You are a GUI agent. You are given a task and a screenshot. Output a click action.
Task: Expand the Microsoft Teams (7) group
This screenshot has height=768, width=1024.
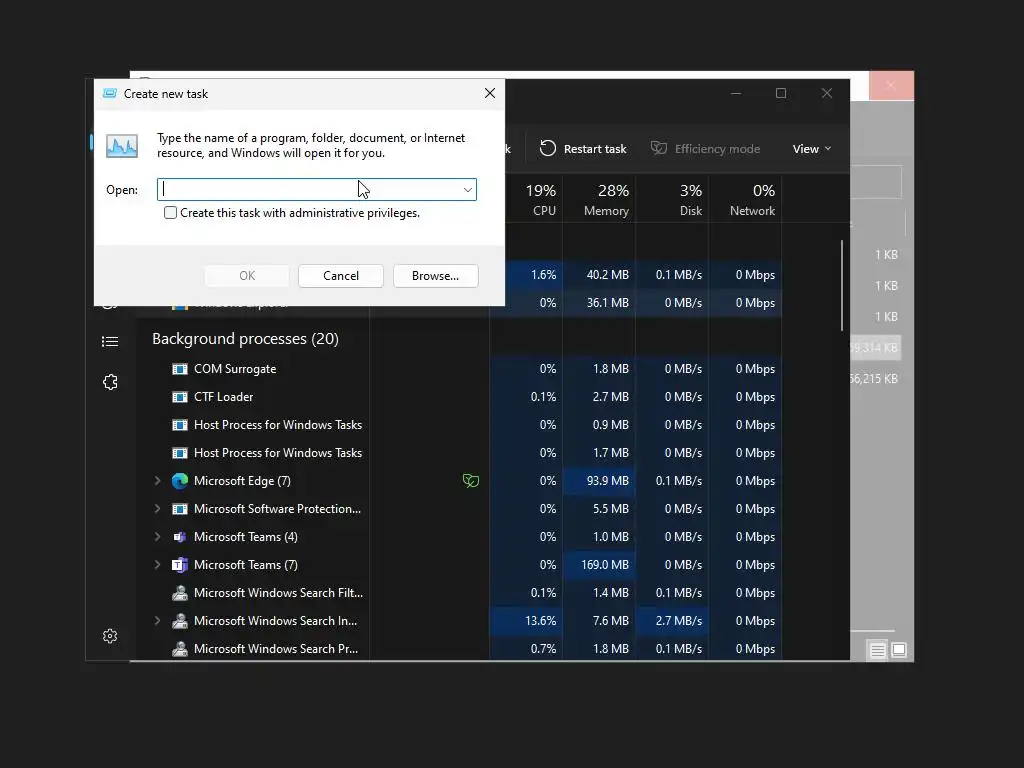pyautogui.click(x=157, y=565)
